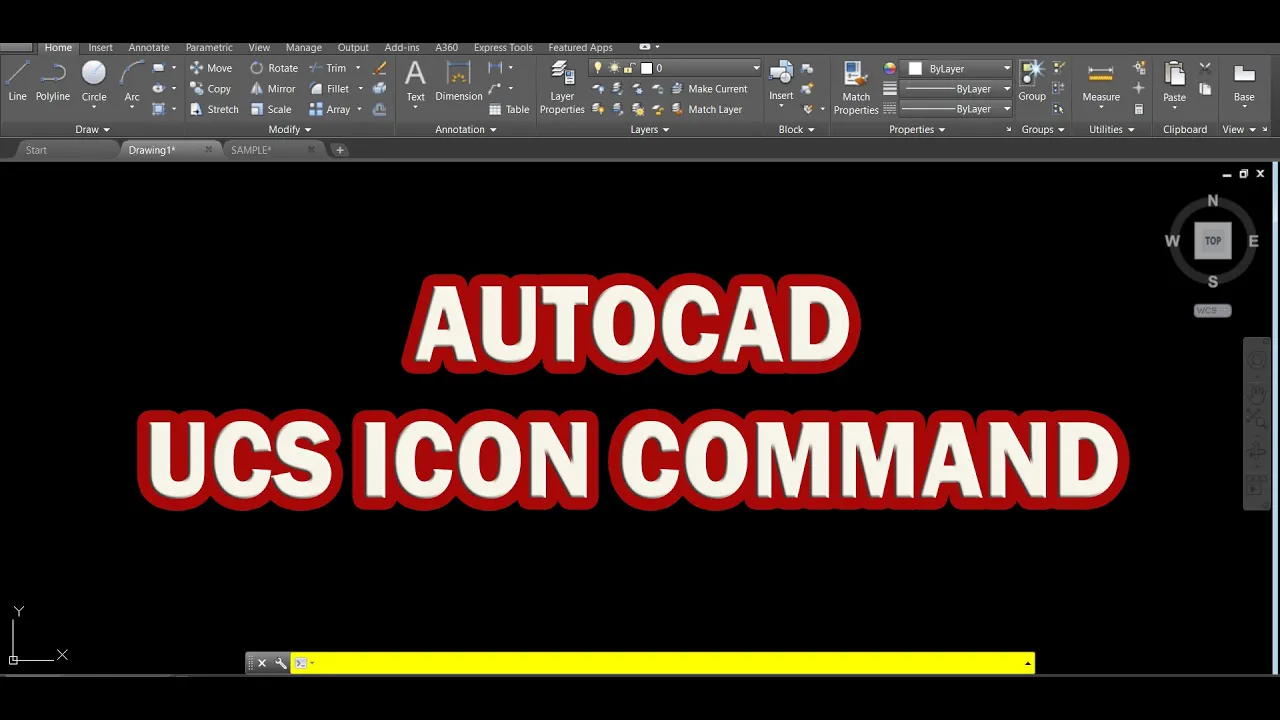
Task: Toggle layer on/off lightbulb icon
Action: 598,68
